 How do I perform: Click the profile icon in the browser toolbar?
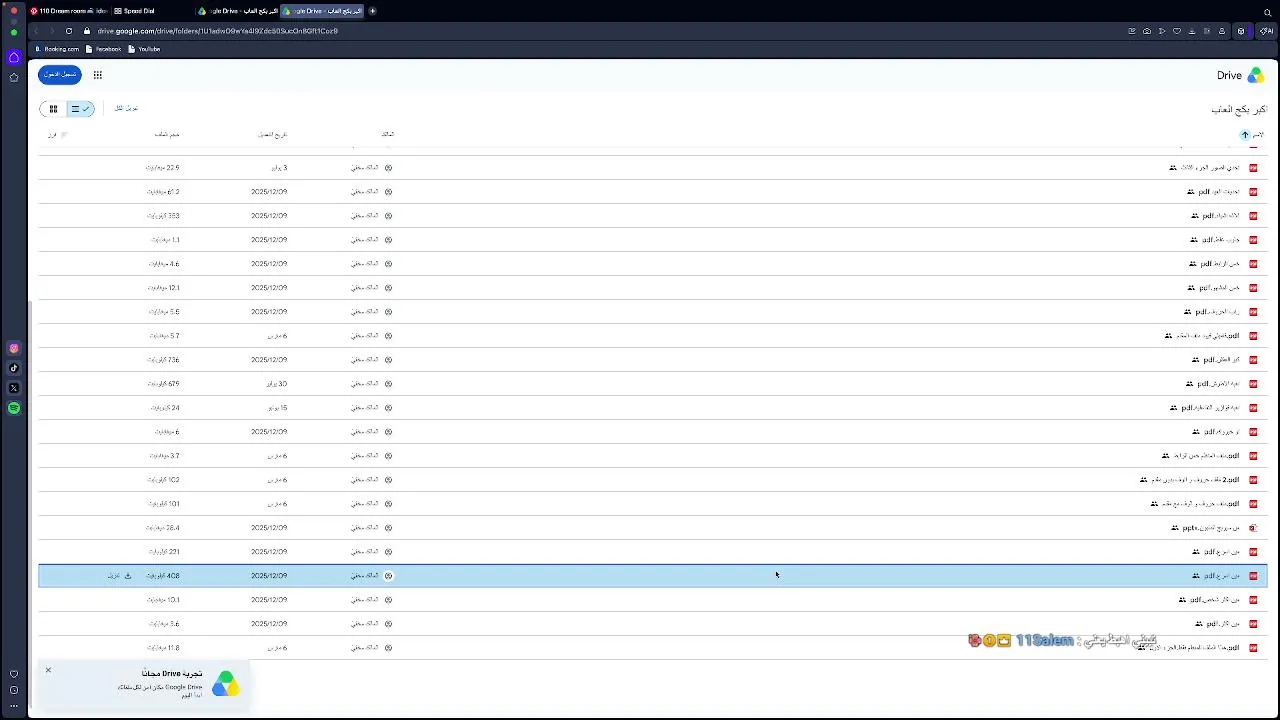point(1222,31)
